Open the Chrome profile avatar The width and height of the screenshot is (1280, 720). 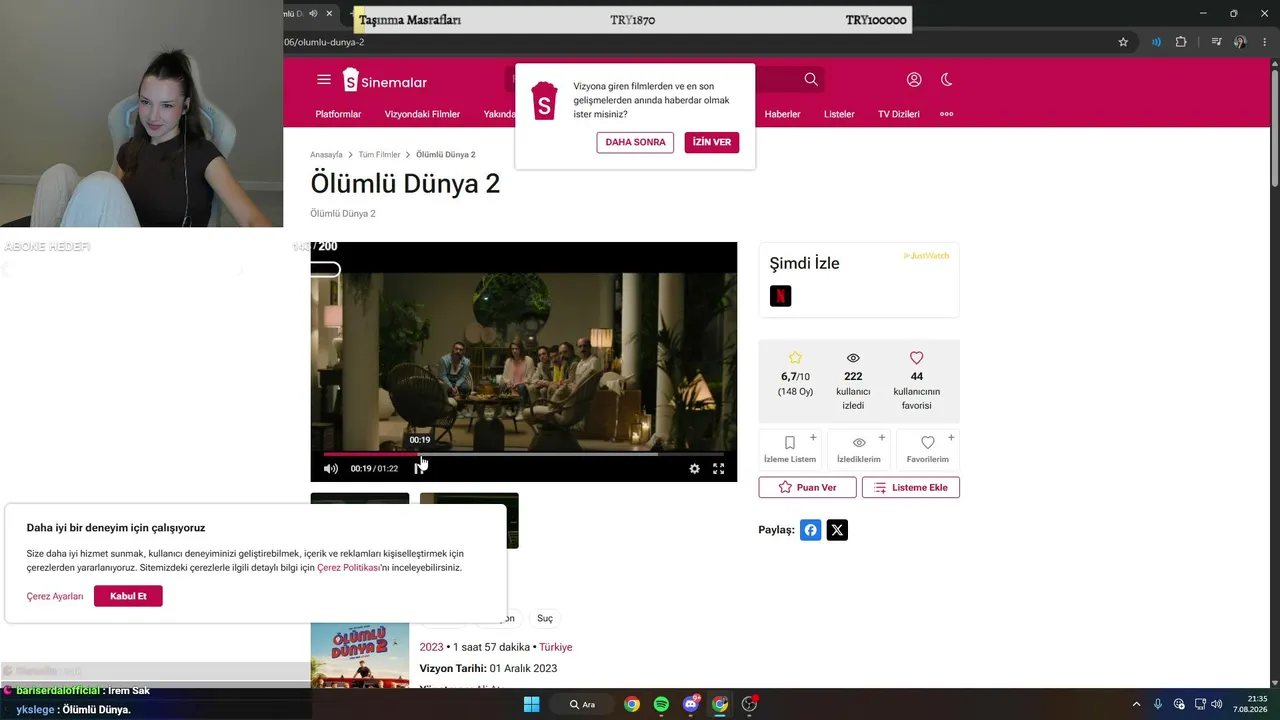pos(1241,42)
